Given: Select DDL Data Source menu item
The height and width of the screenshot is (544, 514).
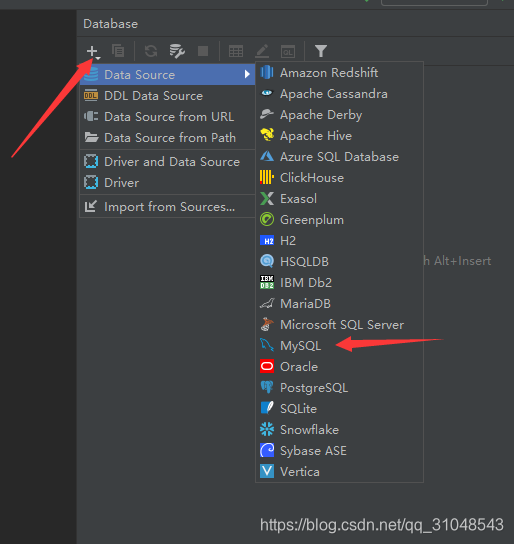Looking at the screenshot, I should pos(168,95).
